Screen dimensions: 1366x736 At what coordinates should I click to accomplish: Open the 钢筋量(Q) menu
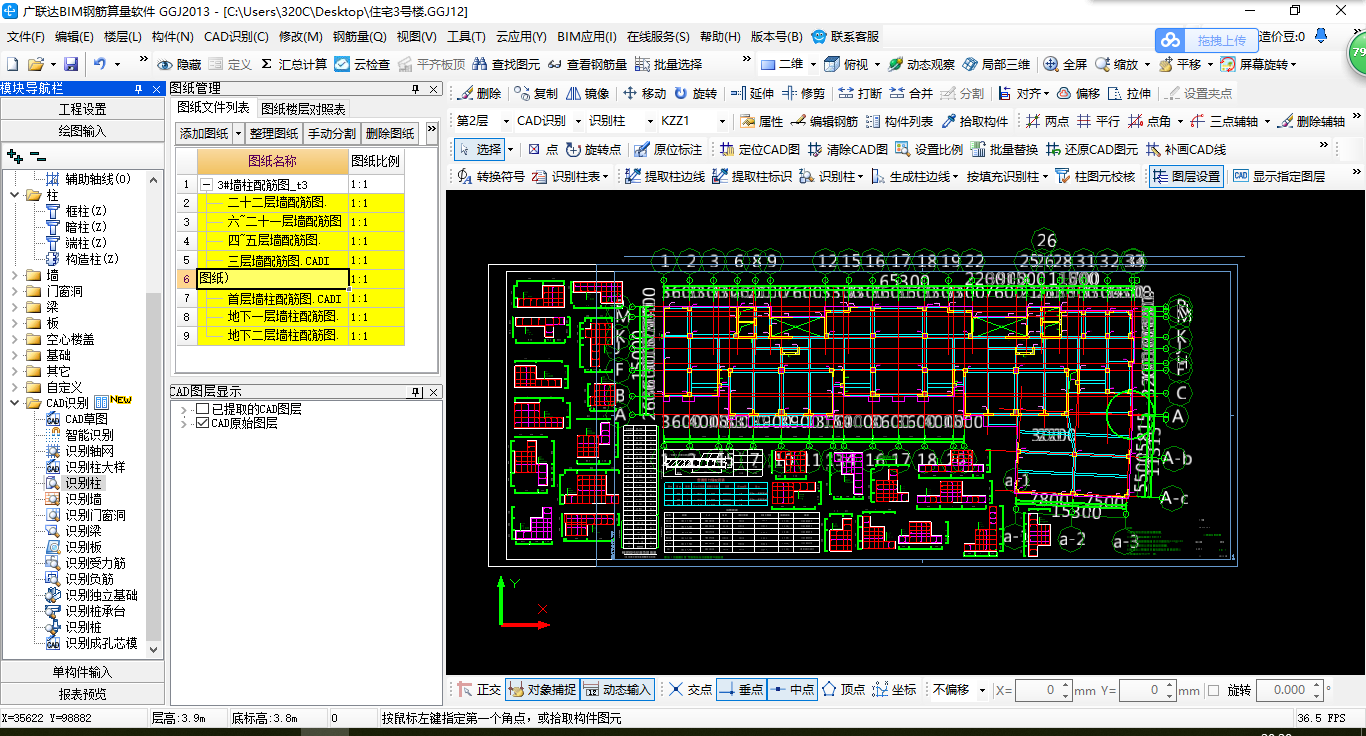click(x=360, y=36)
